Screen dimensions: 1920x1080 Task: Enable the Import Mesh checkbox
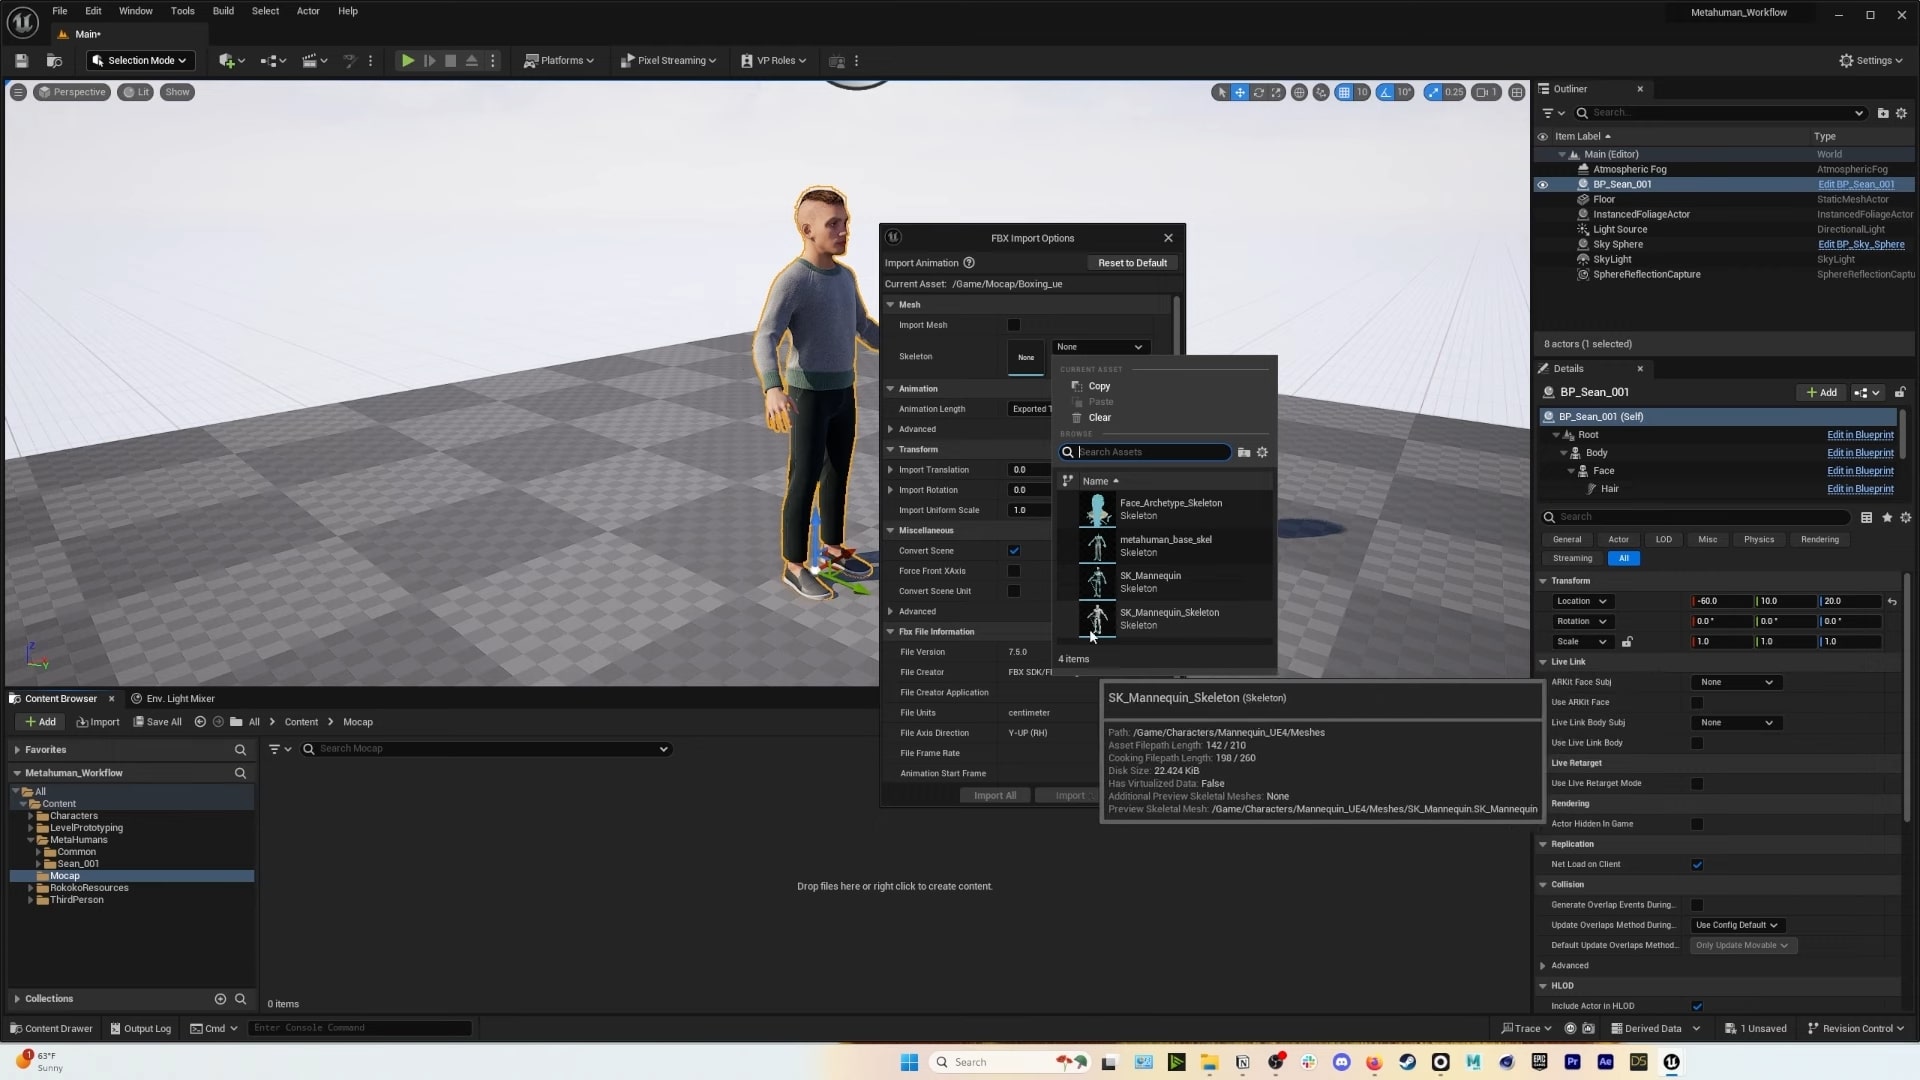[1013, 325]
